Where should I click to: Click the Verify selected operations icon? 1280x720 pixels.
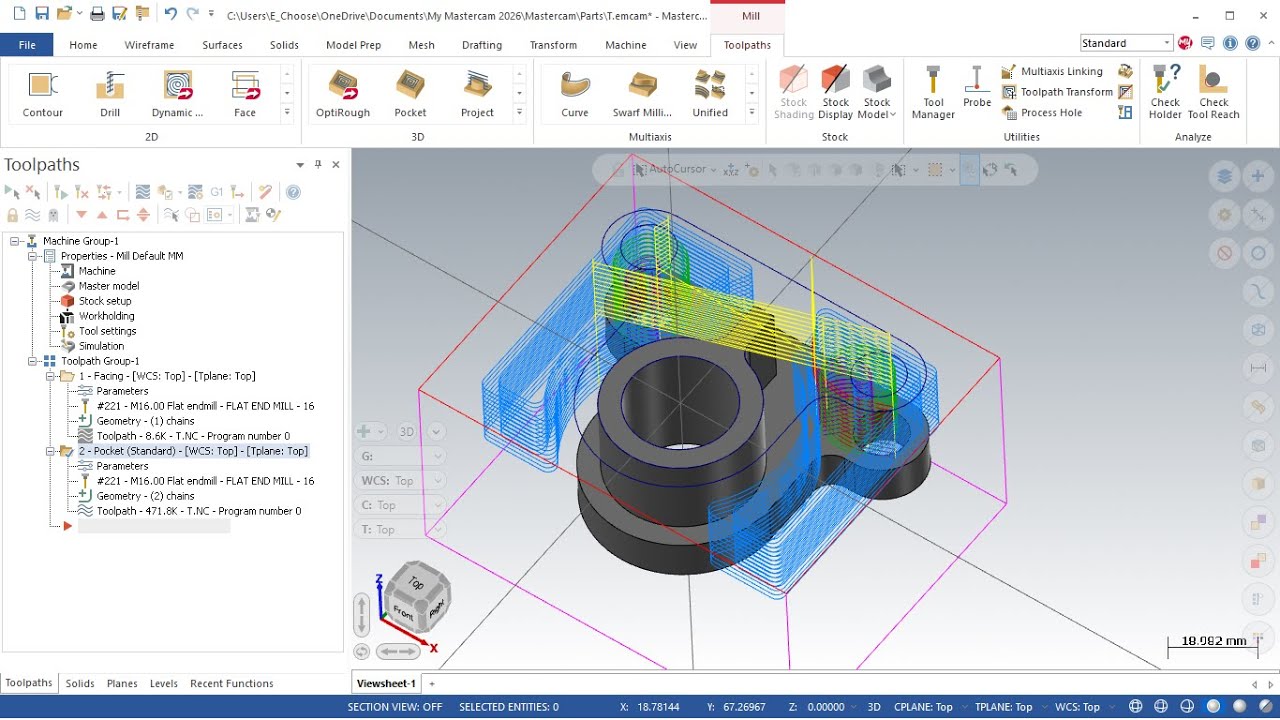(166, 192)
